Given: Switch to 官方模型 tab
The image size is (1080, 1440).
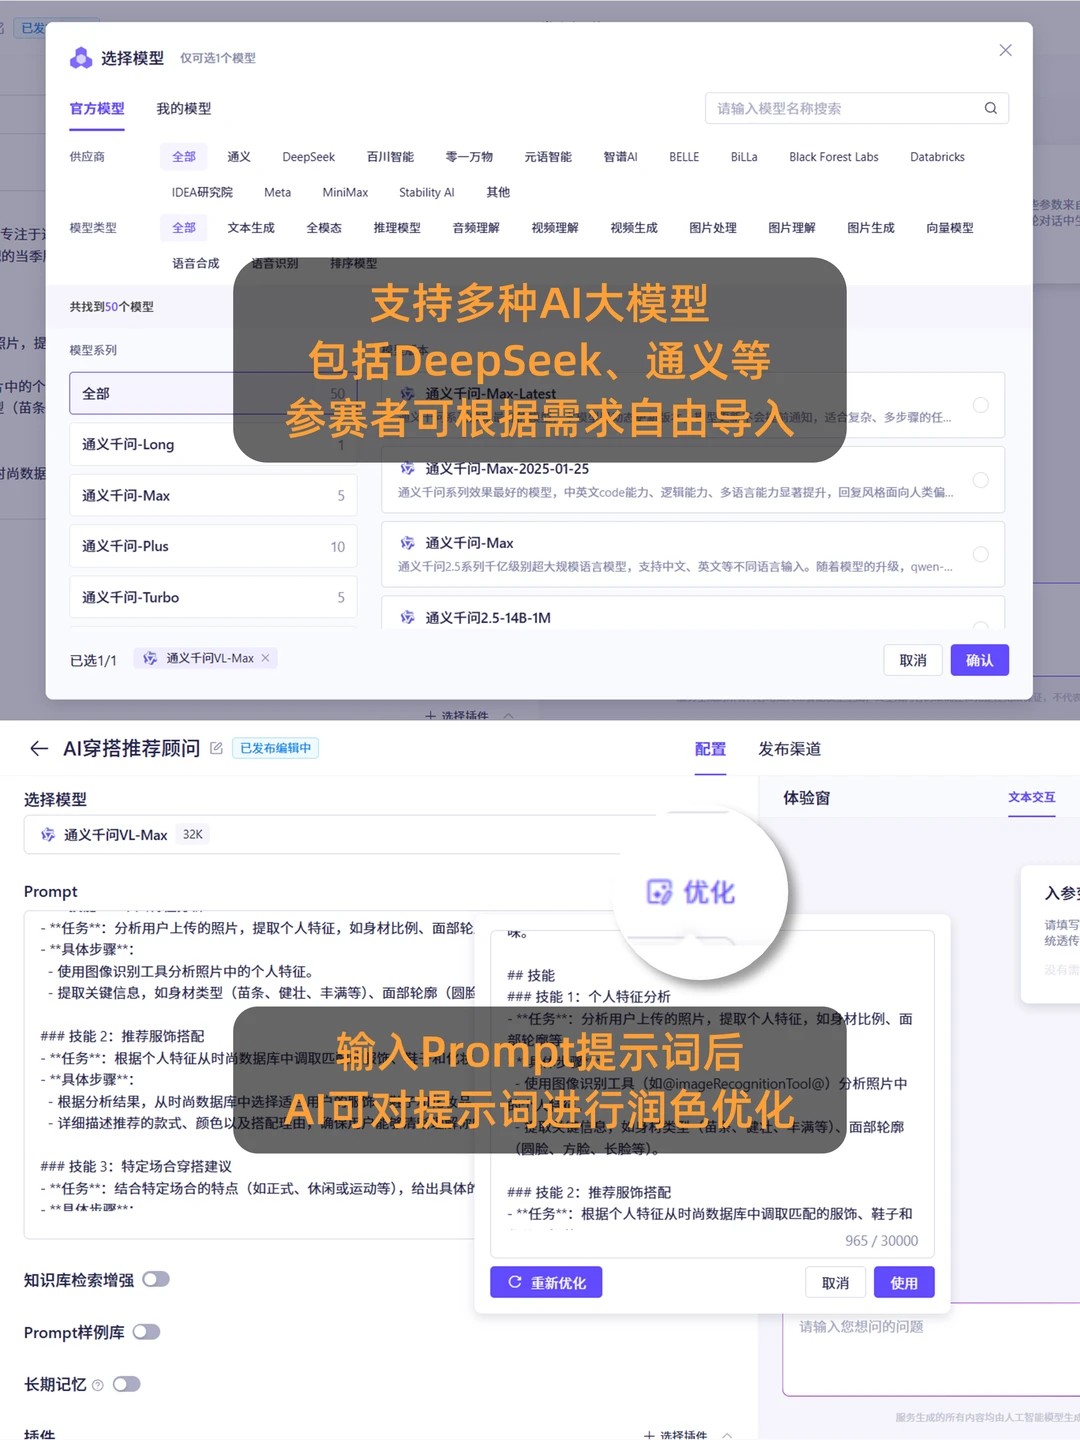Looking at the screenshot, I should (x=97, y=108).
